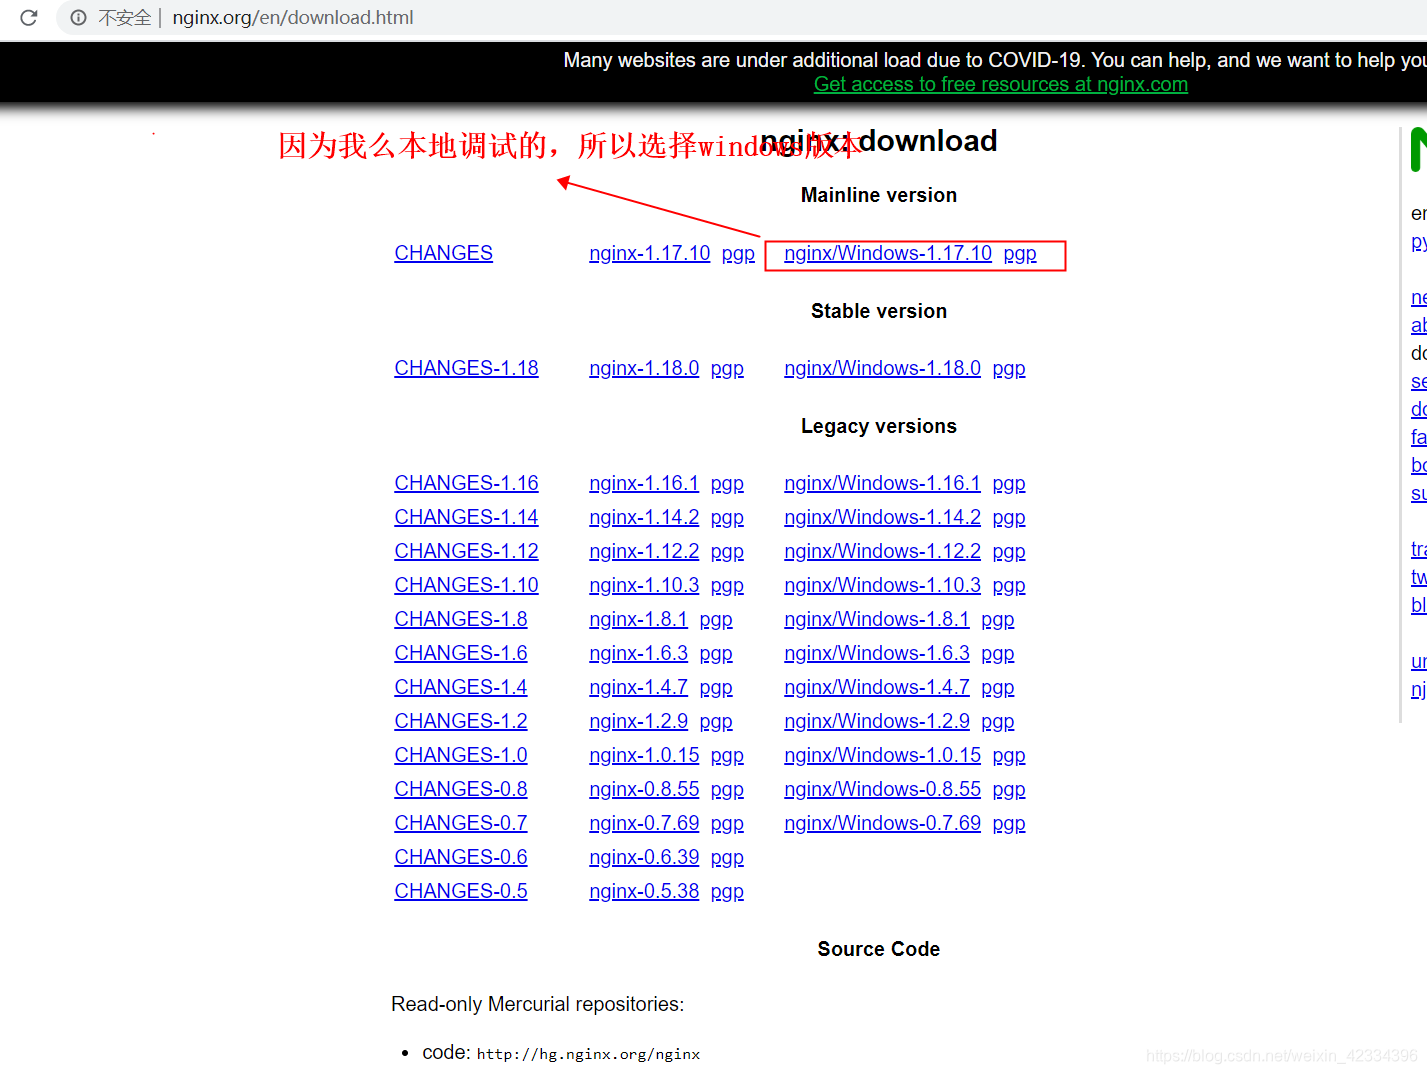Download nginx-0.5.38 source
1427x1074 pixels.
(644, 891)
